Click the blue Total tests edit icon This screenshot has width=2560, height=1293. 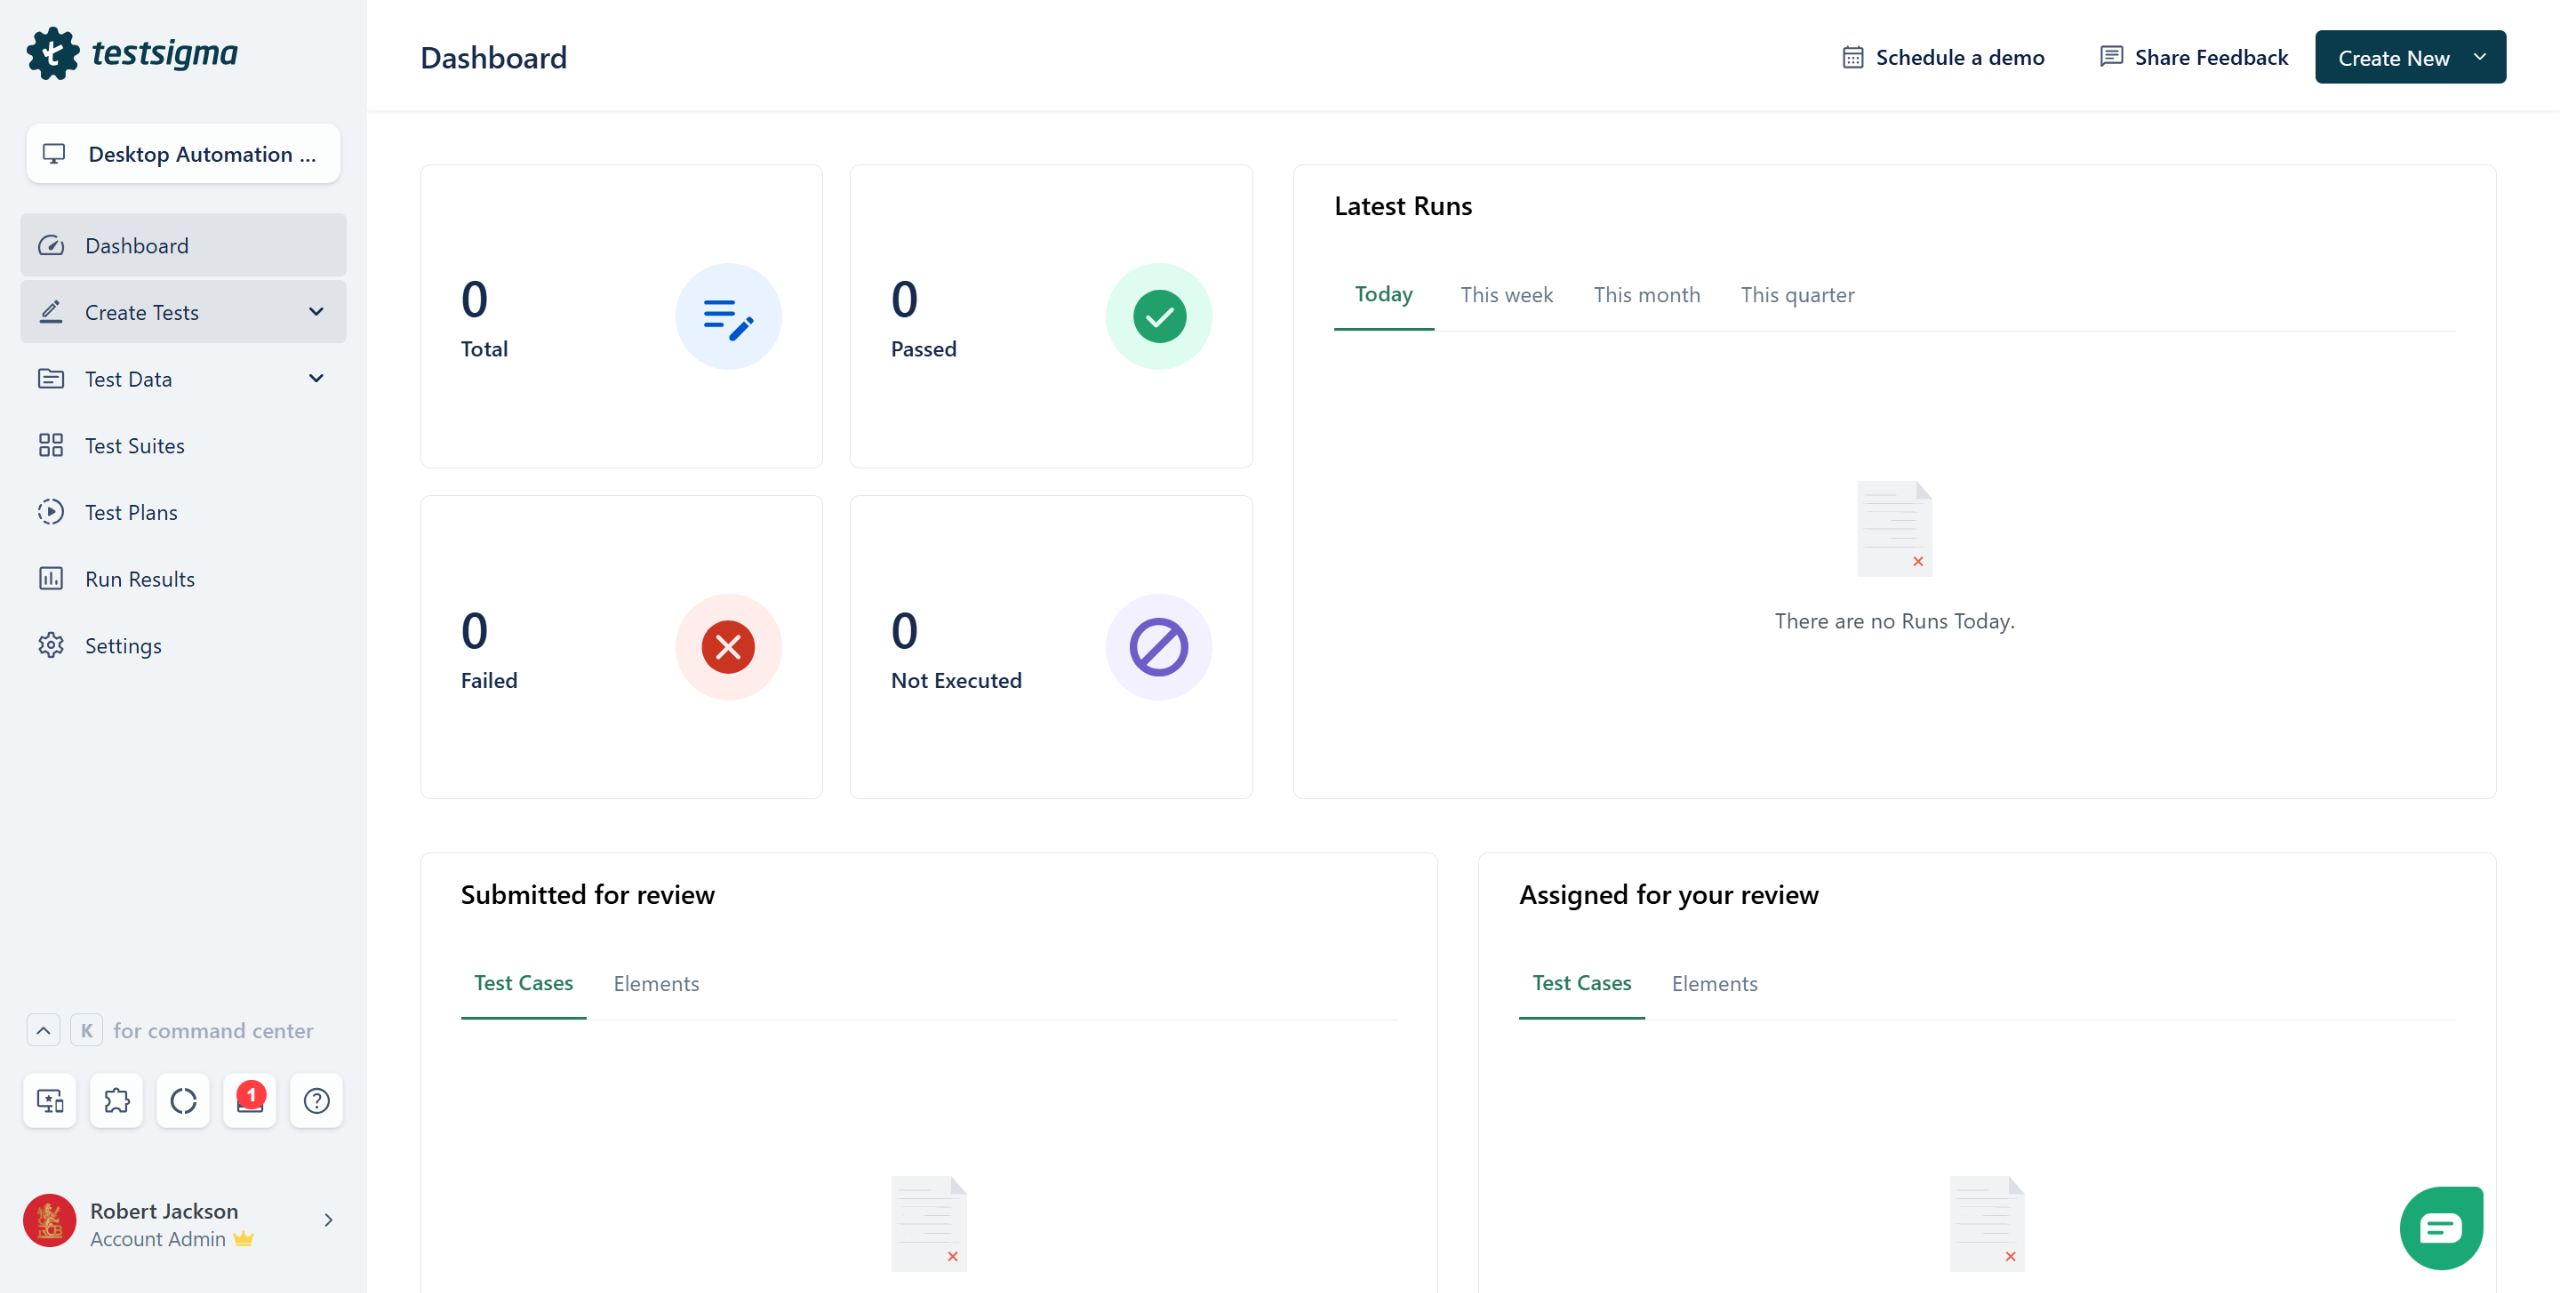tap(728, 317)
